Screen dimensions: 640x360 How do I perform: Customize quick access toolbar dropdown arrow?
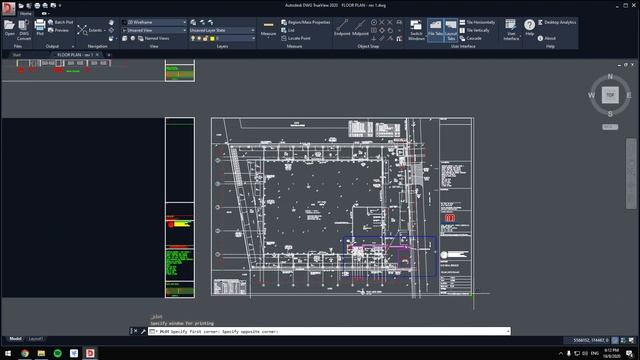60,6
